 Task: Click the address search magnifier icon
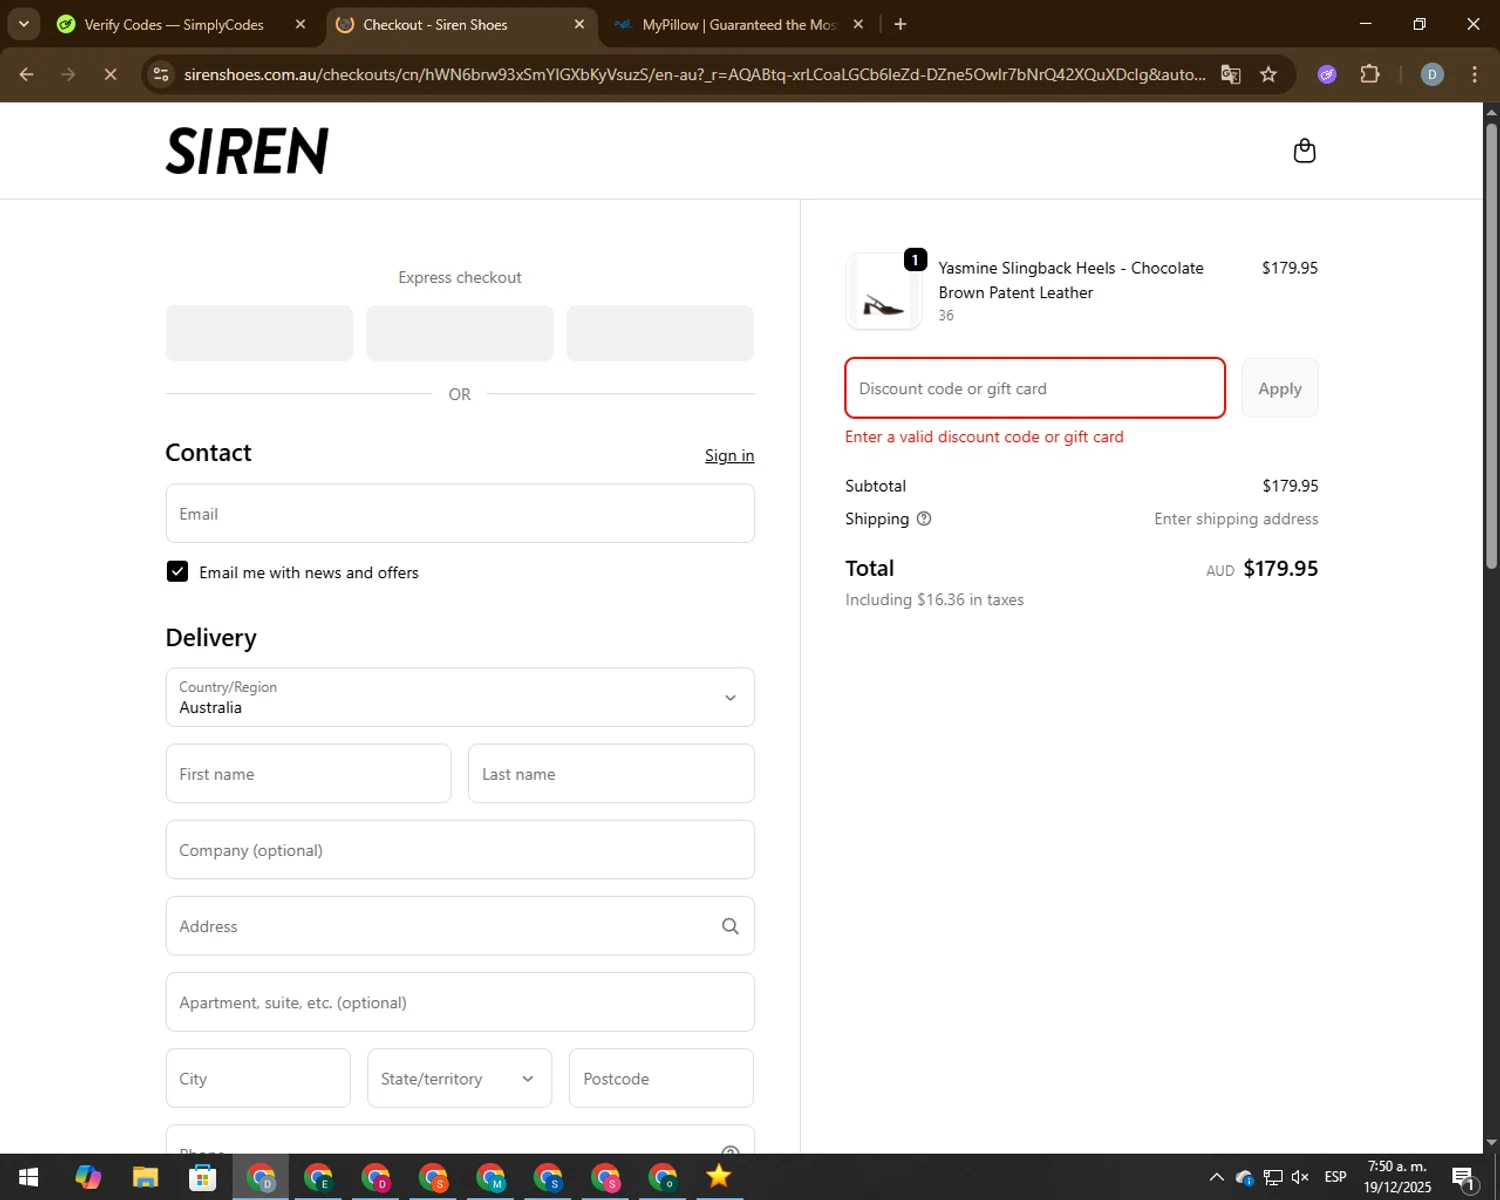[730, 926]
